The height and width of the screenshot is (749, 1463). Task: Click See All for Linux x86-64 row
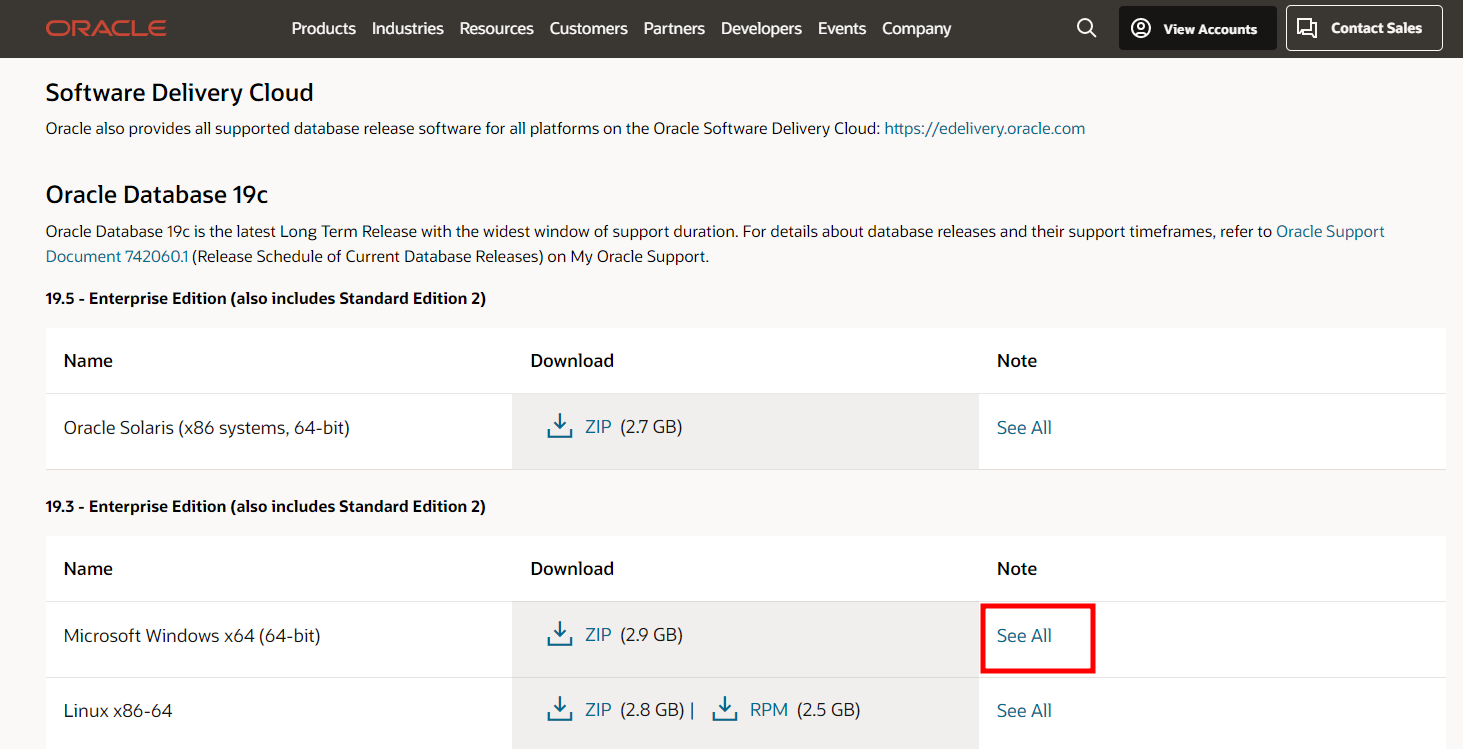(1024, 711)
